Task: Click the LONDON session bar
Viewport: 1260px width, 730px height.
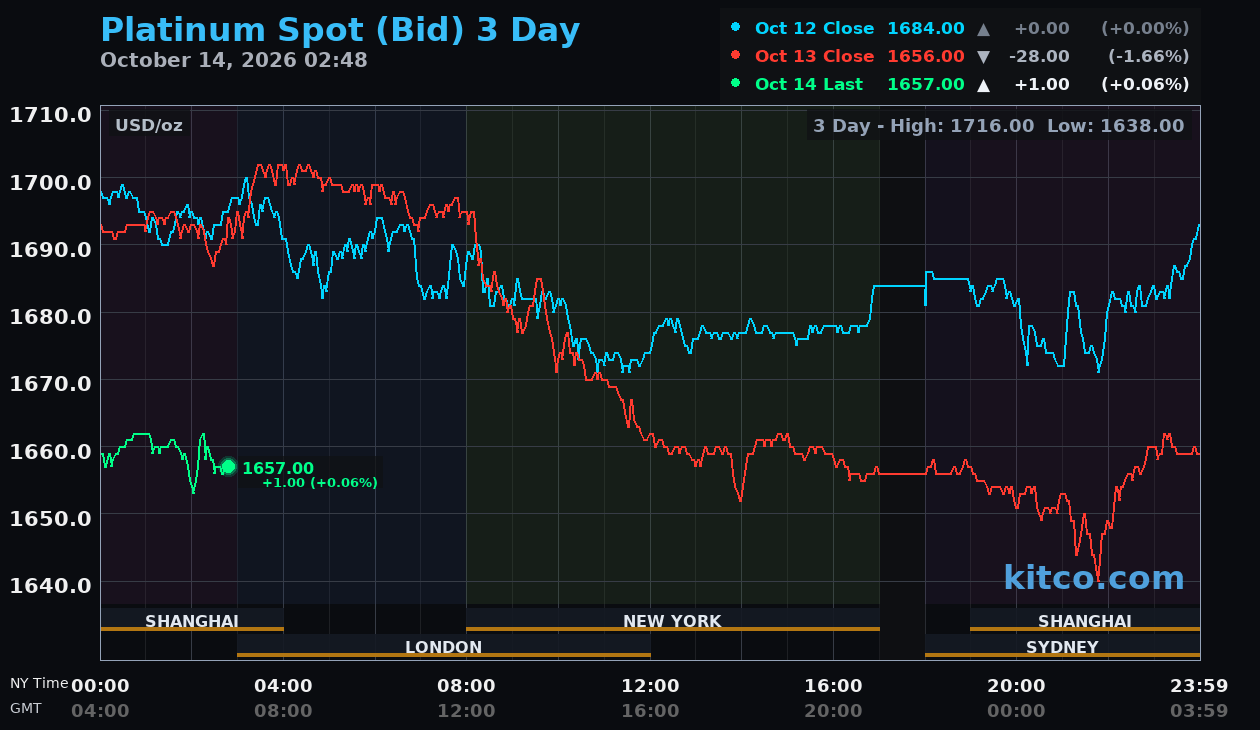Action: point(444,646)
